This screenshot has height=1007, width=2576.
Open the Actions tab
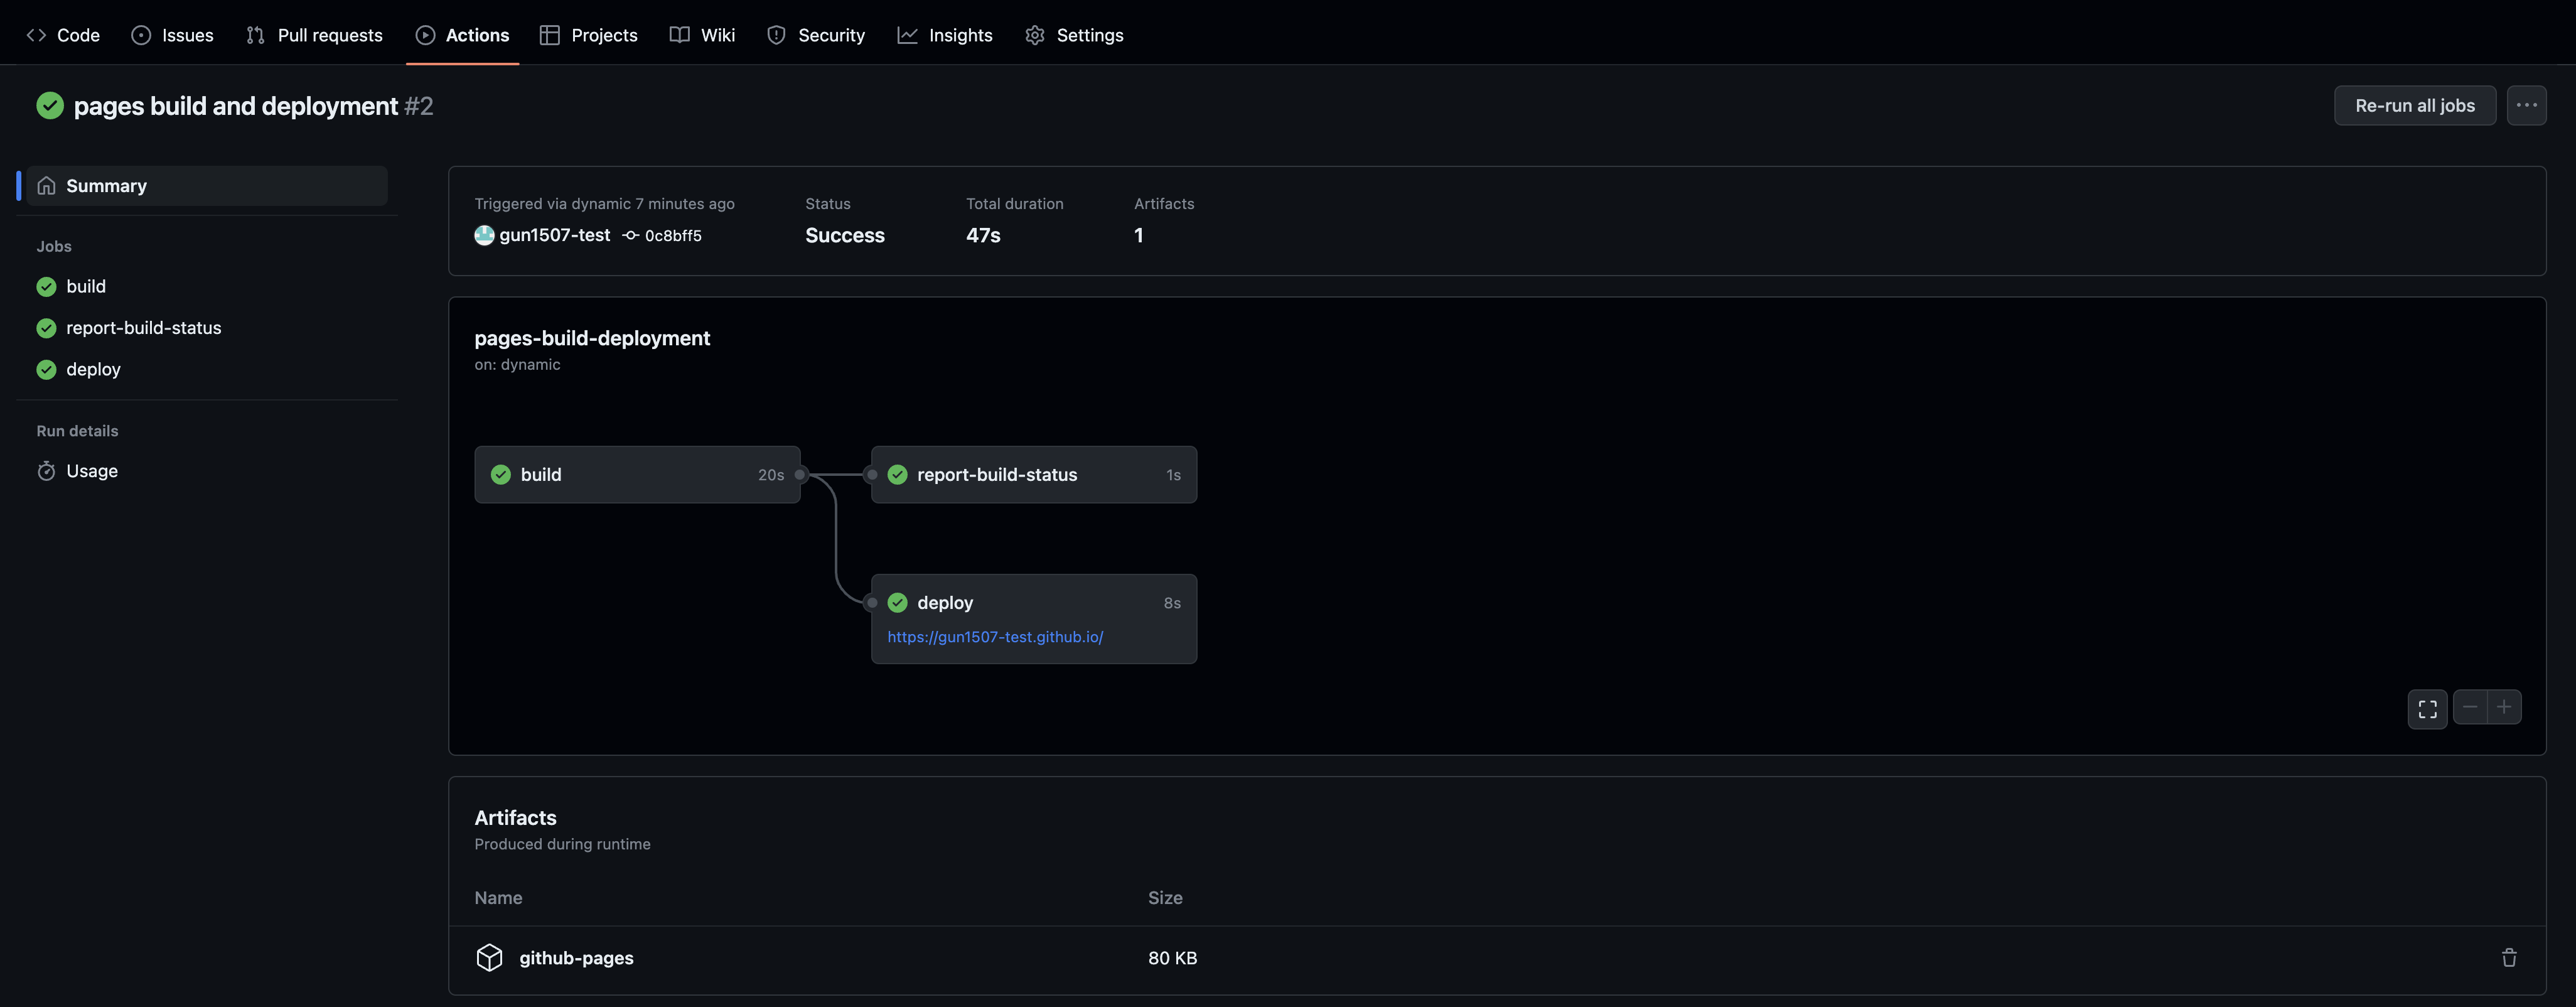point(462,35)
